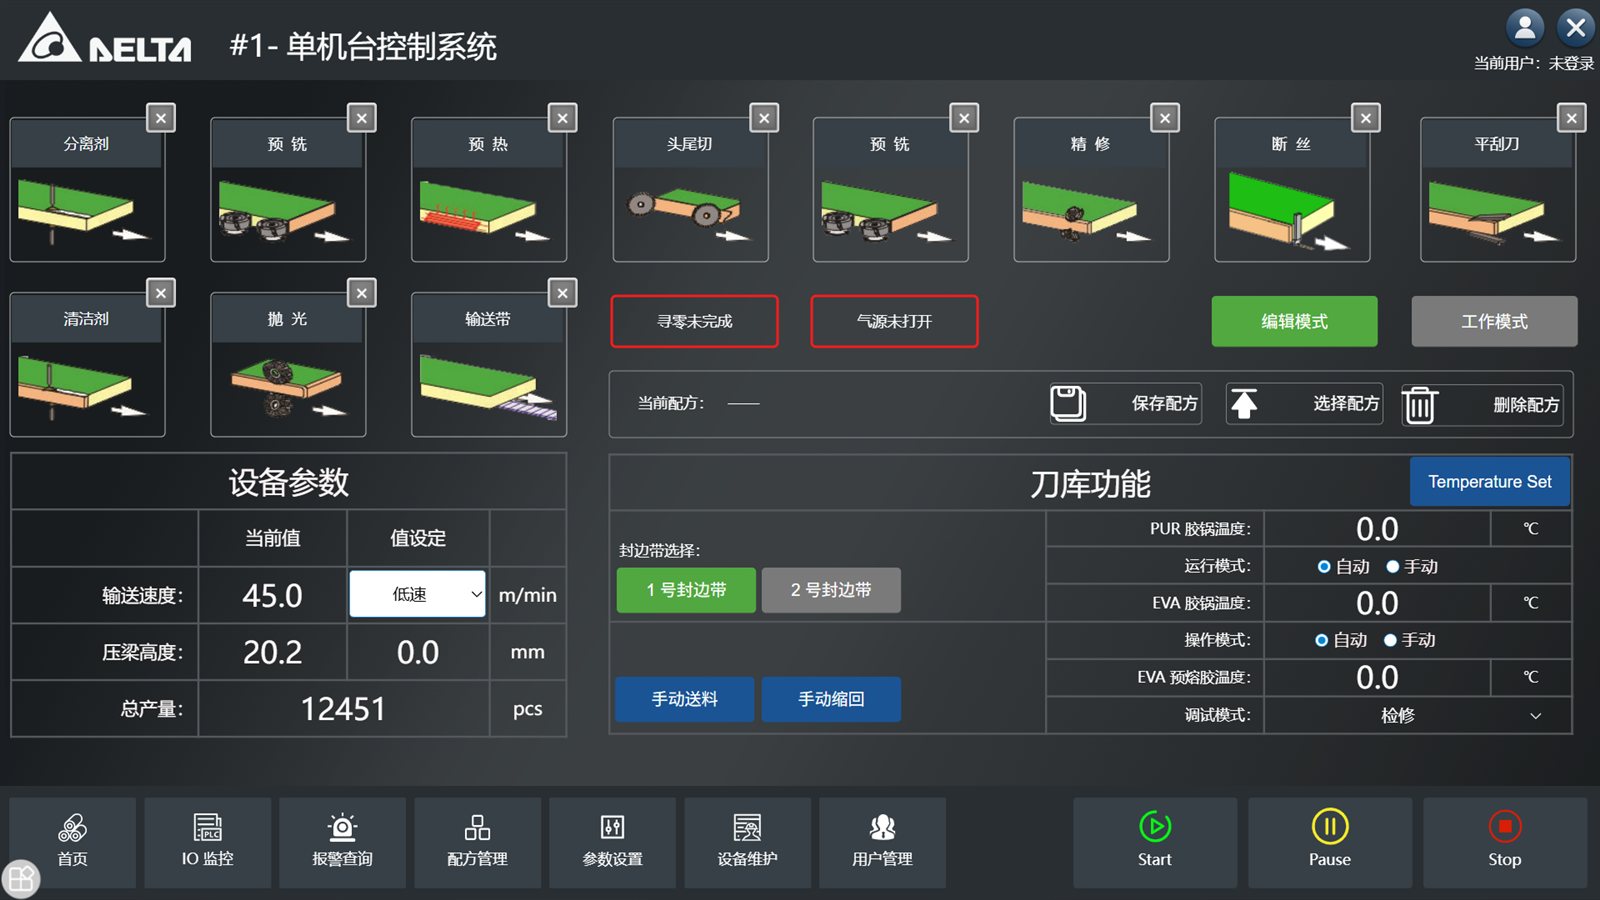Set 操作模式 to 自动
This screenshot has height=900, width=1600.
click(1322, 640)
